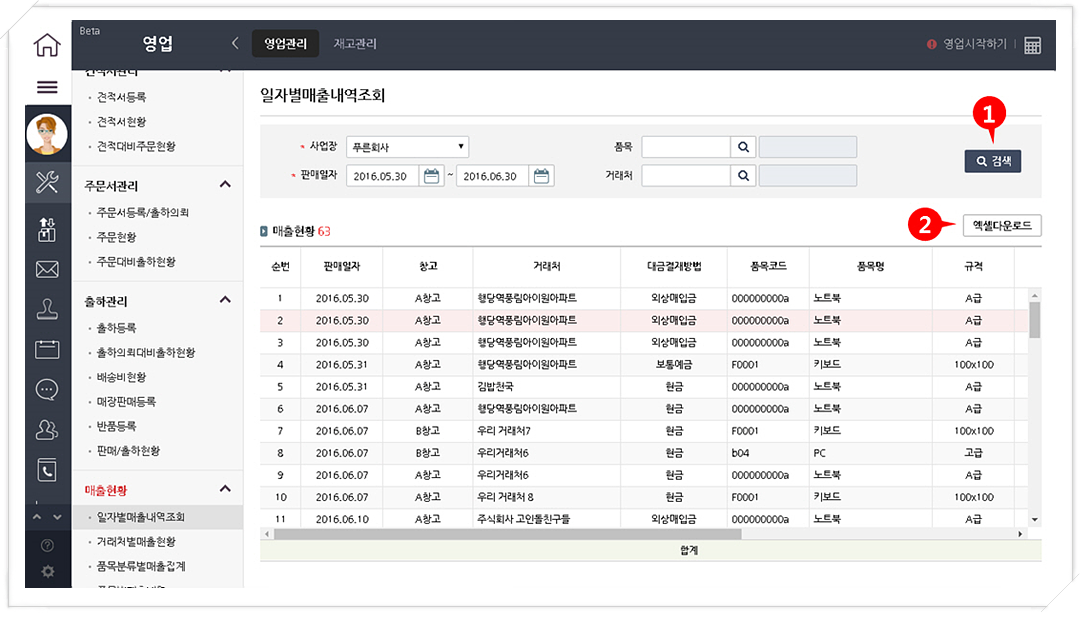Click the 엑셀다운로드 button
This screenshot has width=1081, height=618.
pyautogui.click(x=1002, y=226)
